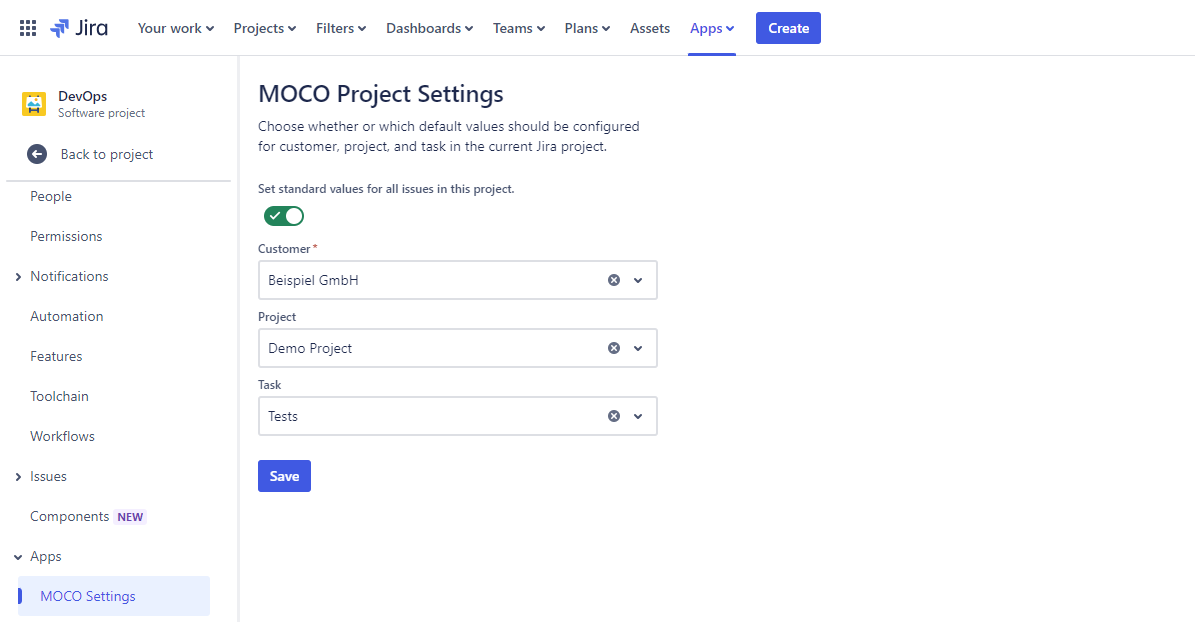Image resolution: width=1195 pixels, height=622 pixels.
Task: Open the Dashboards menu
Action: pyautogui.click(x=430, y=28)
